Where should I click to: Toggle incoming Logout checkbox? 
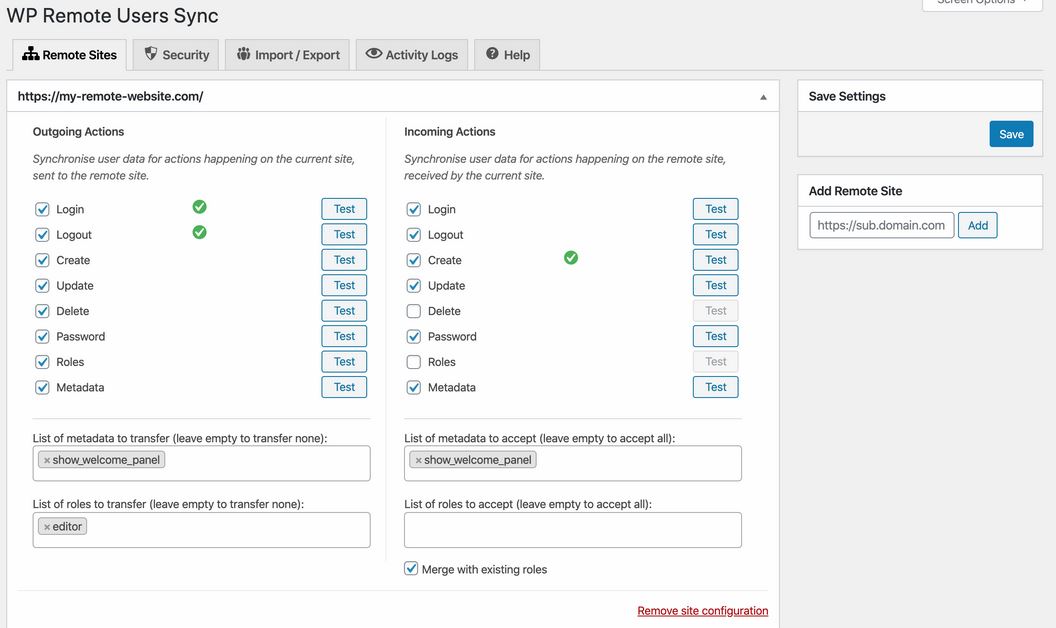[x=414, y=235]
